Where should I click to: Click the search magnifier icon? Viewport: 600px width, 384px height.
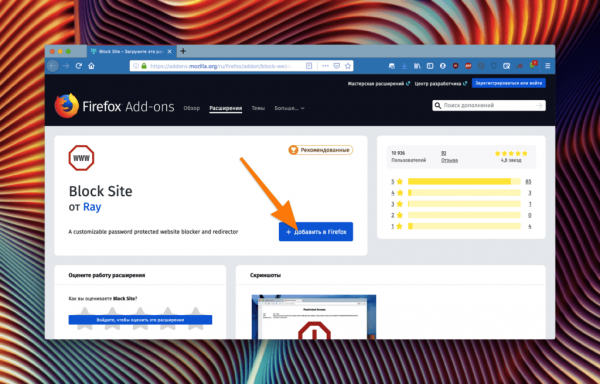pos(438,105)
